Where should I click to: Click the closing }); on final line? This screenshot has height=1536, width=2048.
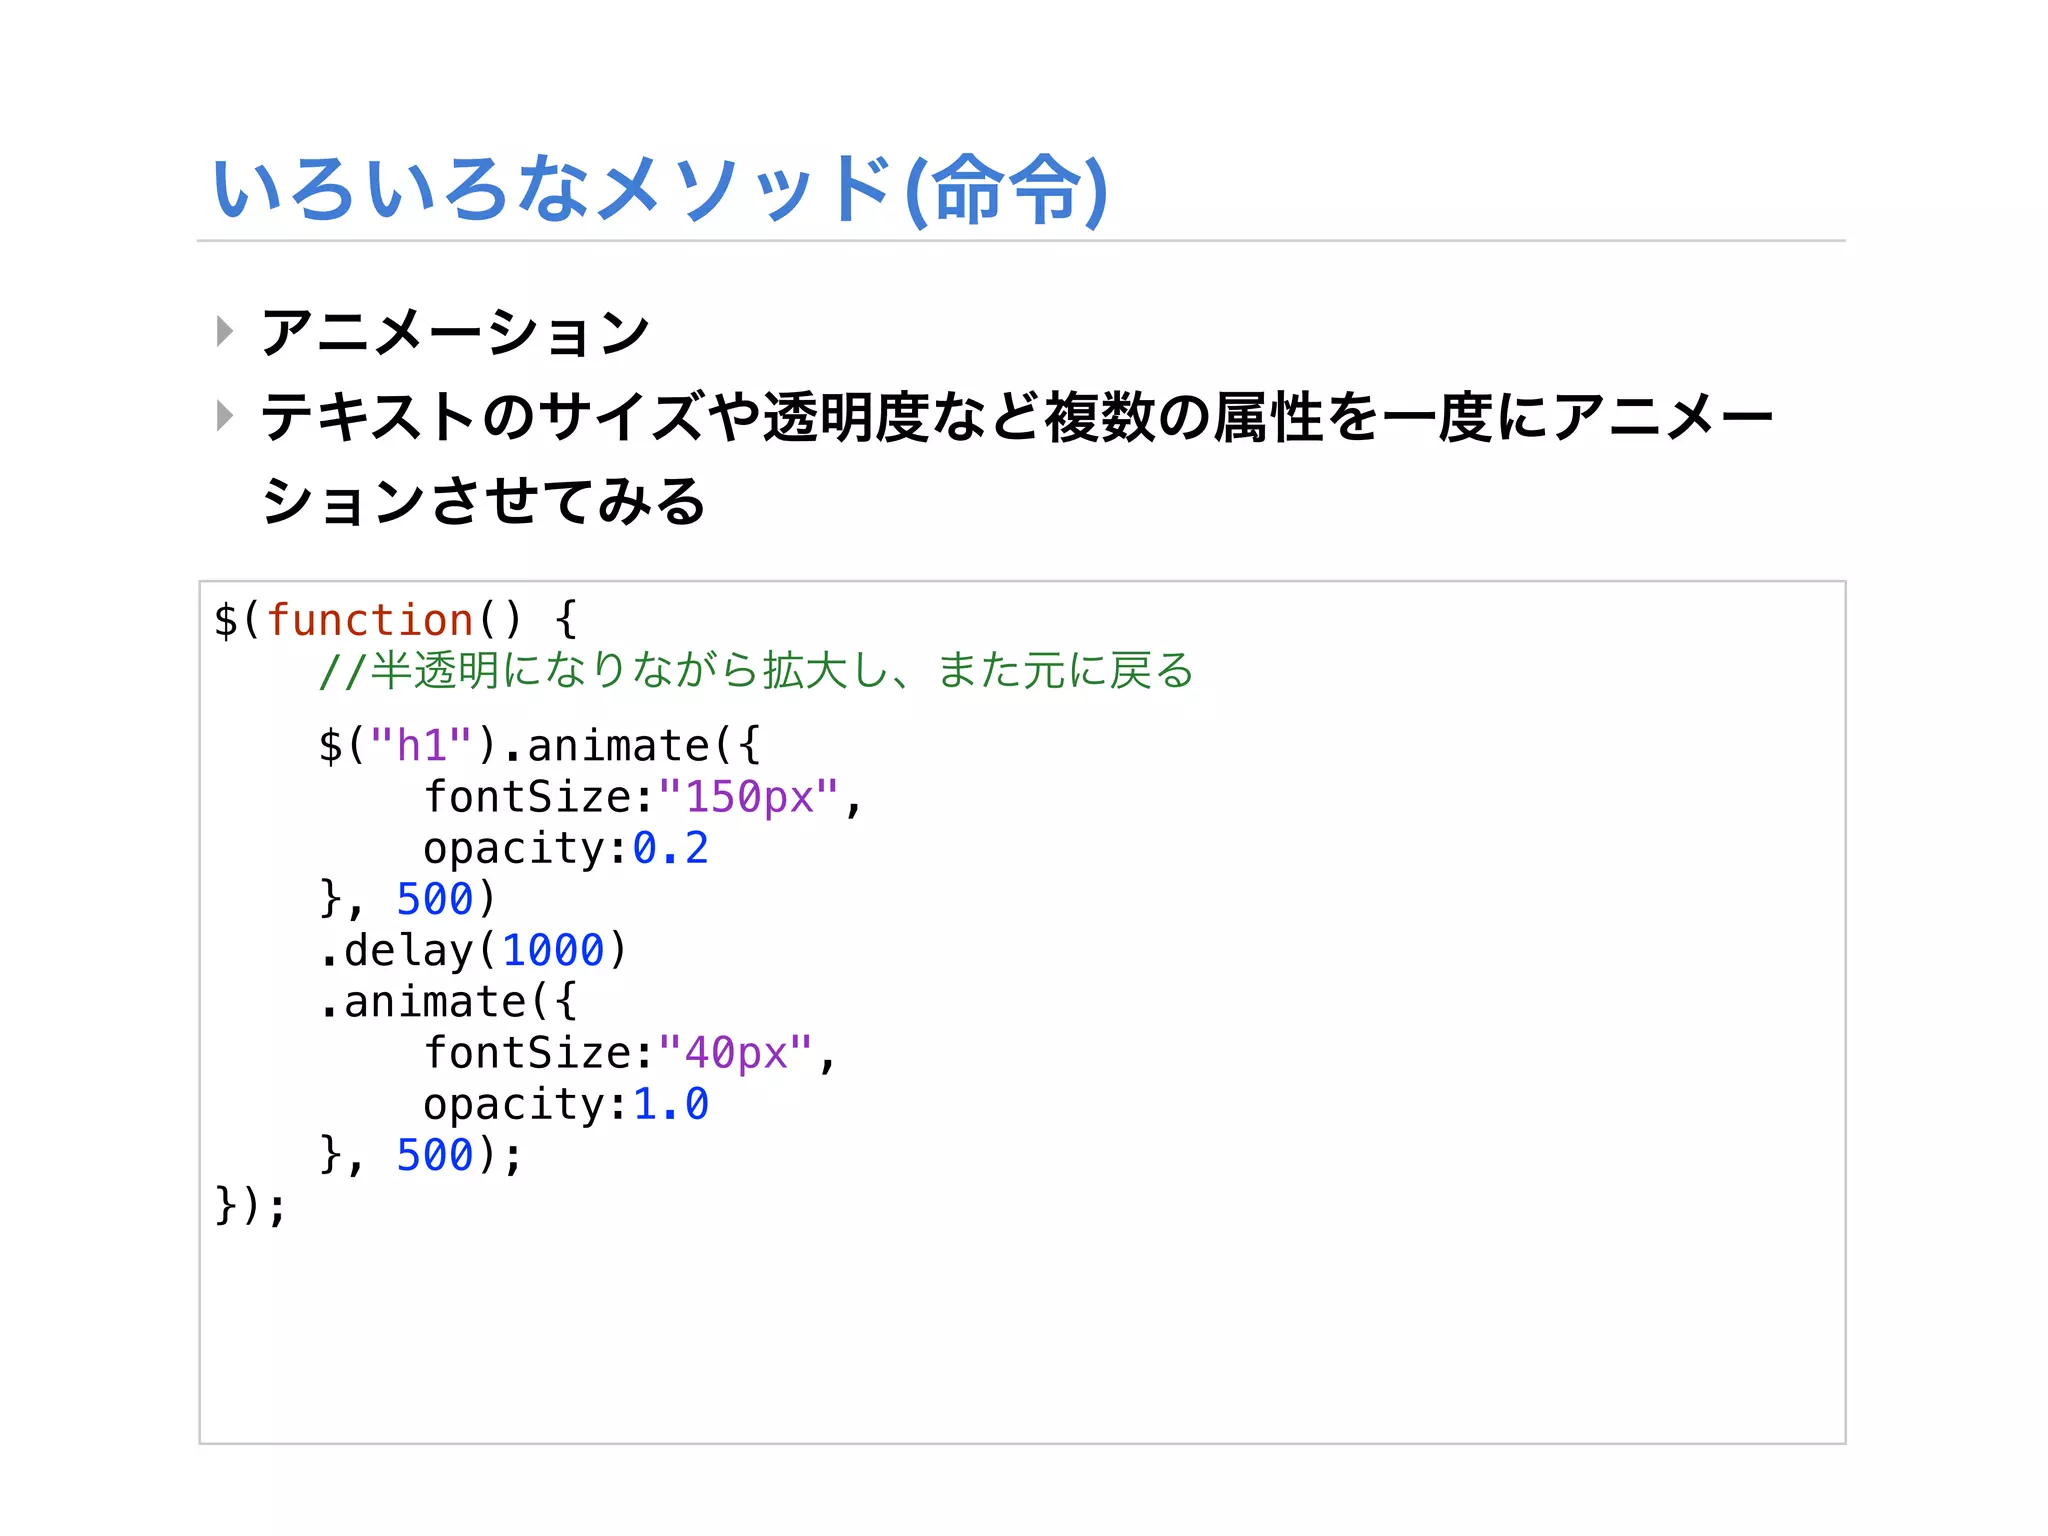pos(250,1207)
